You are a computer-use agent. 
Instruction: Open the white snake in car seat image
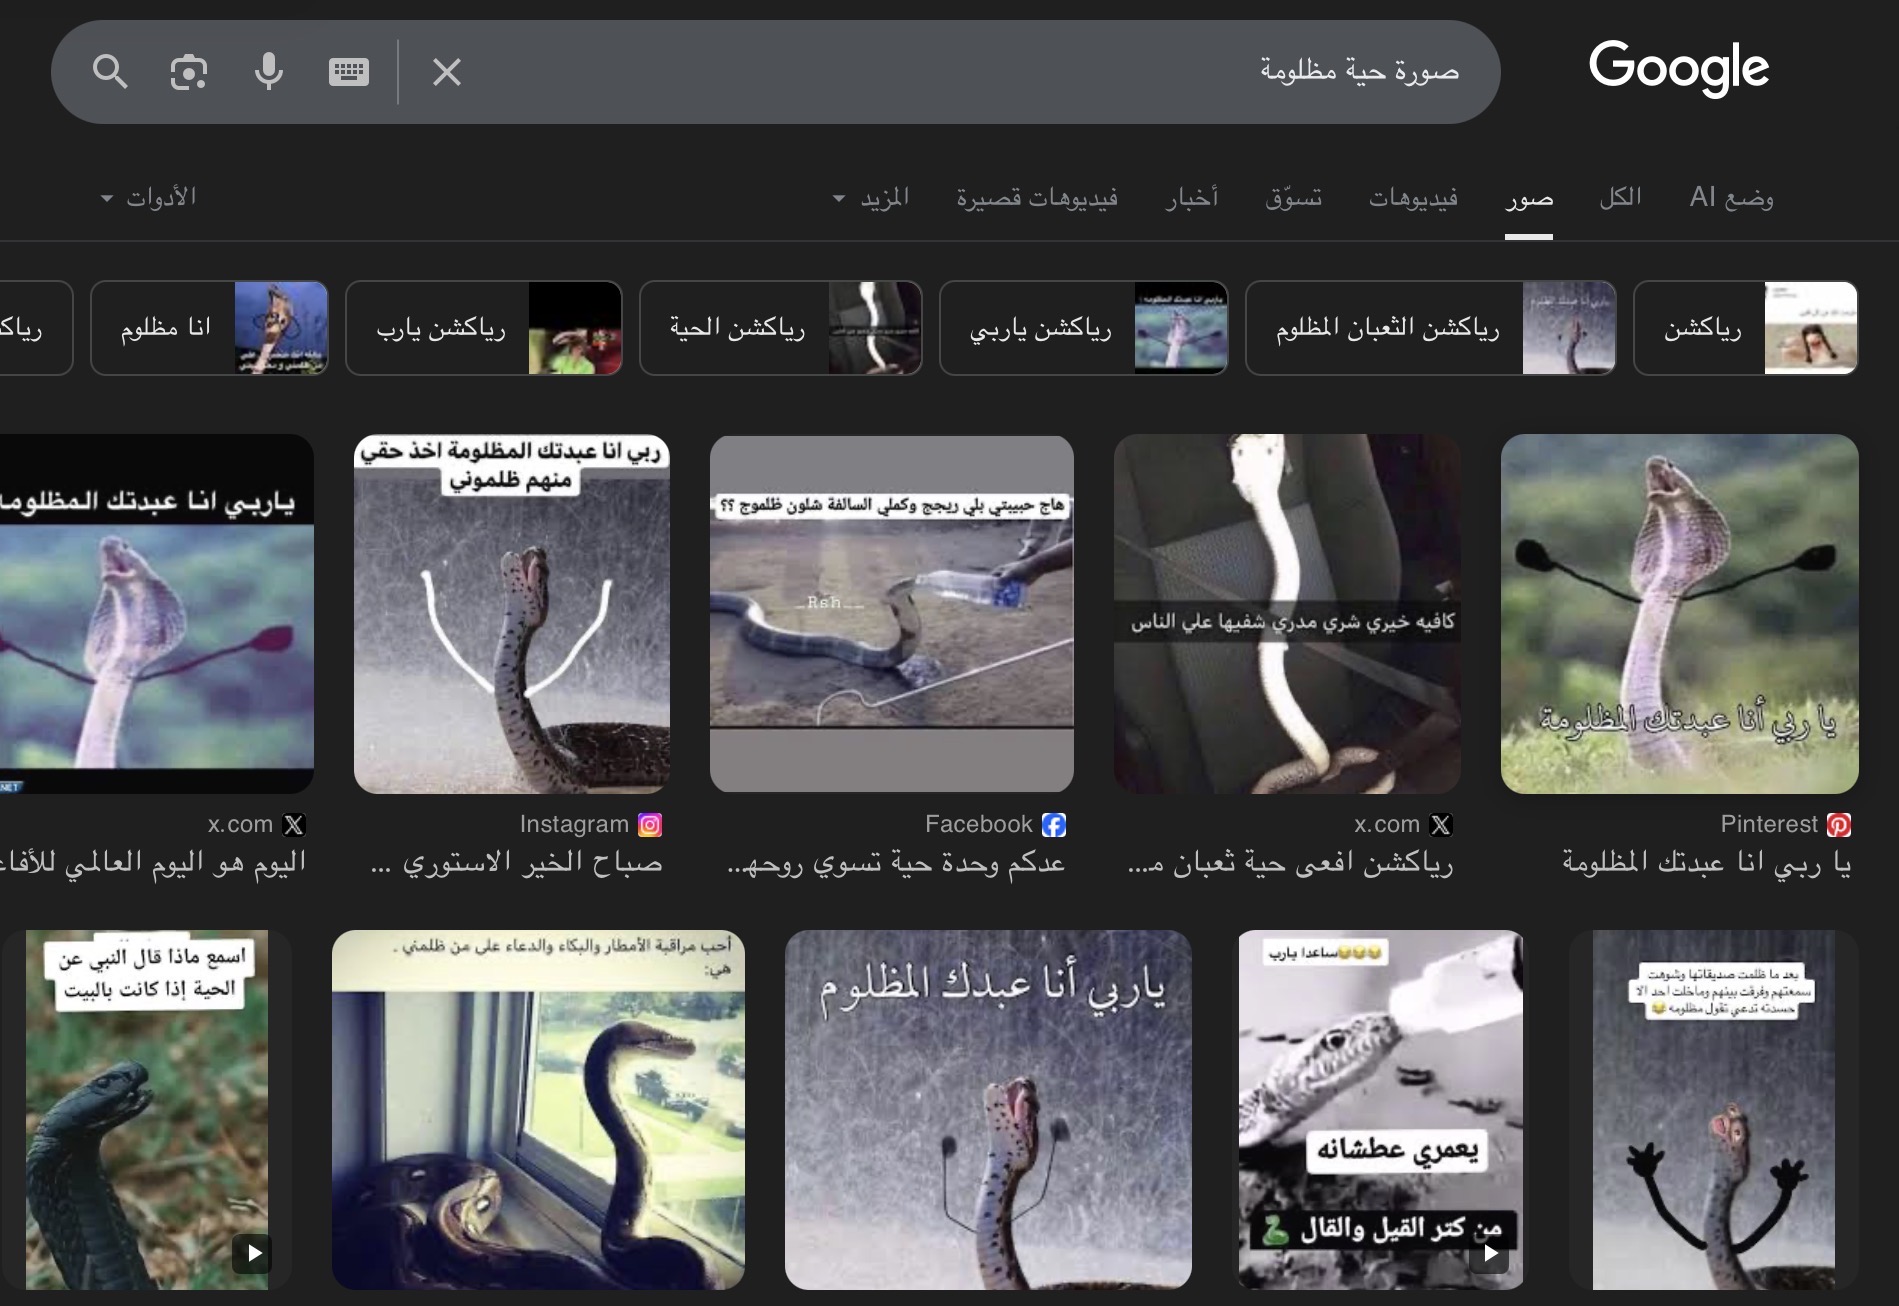tap(1287, 613)
